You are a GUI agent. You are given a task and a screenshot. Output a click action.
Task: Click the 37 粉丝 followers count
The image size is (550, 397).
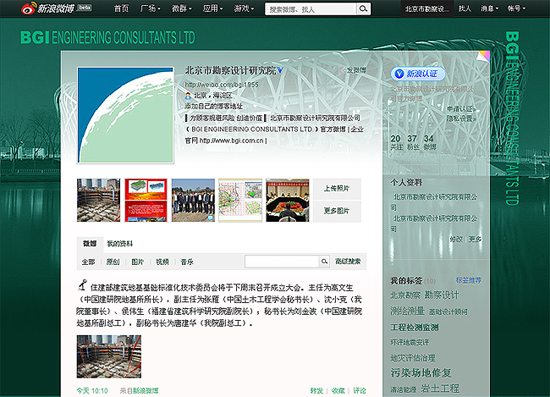pos(413,142)
